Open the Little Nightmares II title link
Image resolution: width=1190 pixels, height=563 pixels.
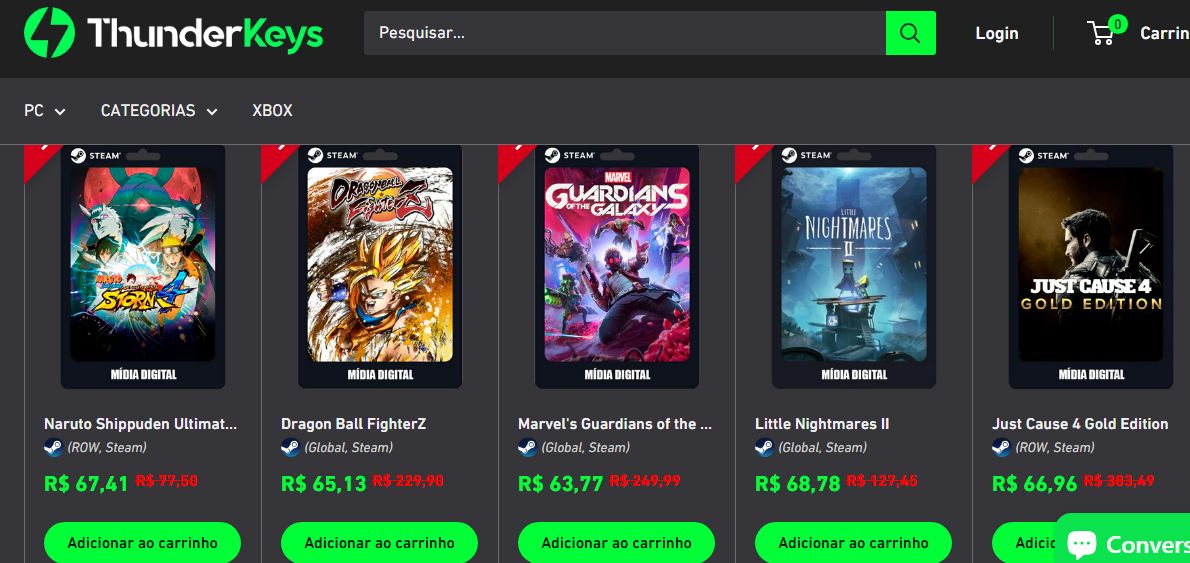(822, 423)
